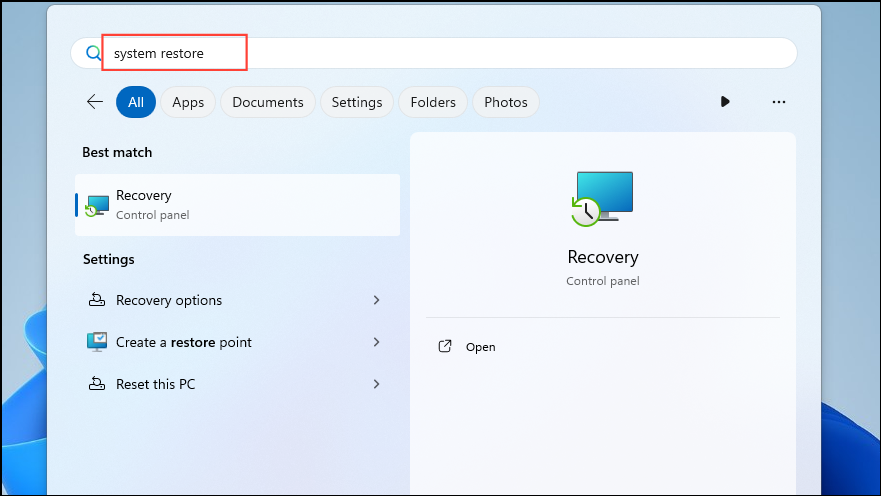Expand Create a restore point chevron
881x496 pixels.
(x=376, y=342)
